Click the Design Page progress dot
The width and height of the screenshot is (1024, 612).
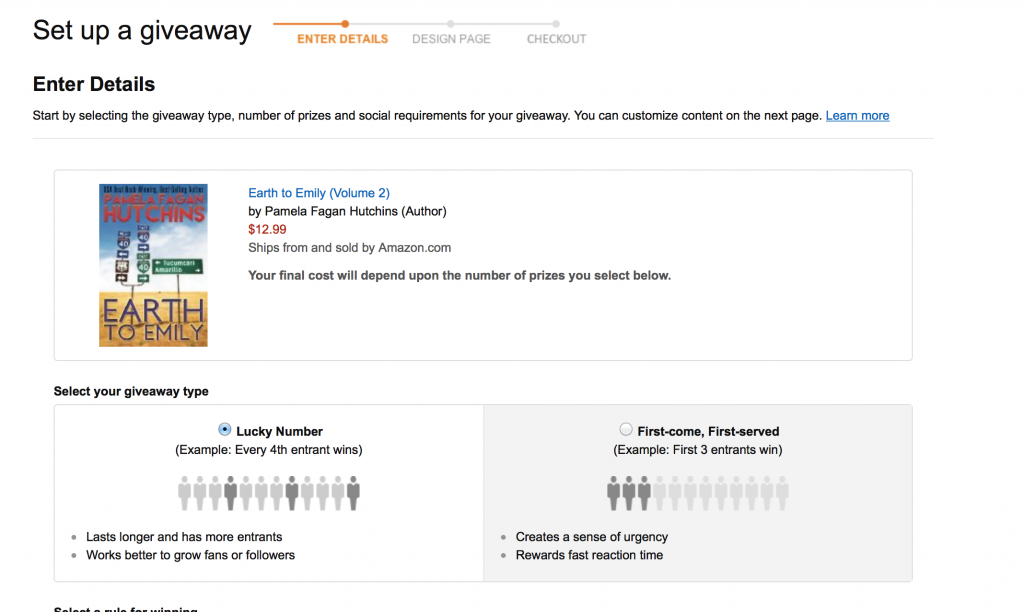coord(451,24)
